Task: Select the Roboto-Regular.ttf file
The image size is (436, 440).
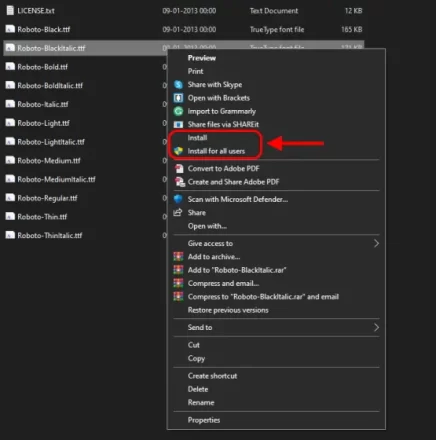Action: (x=47, y=198)
